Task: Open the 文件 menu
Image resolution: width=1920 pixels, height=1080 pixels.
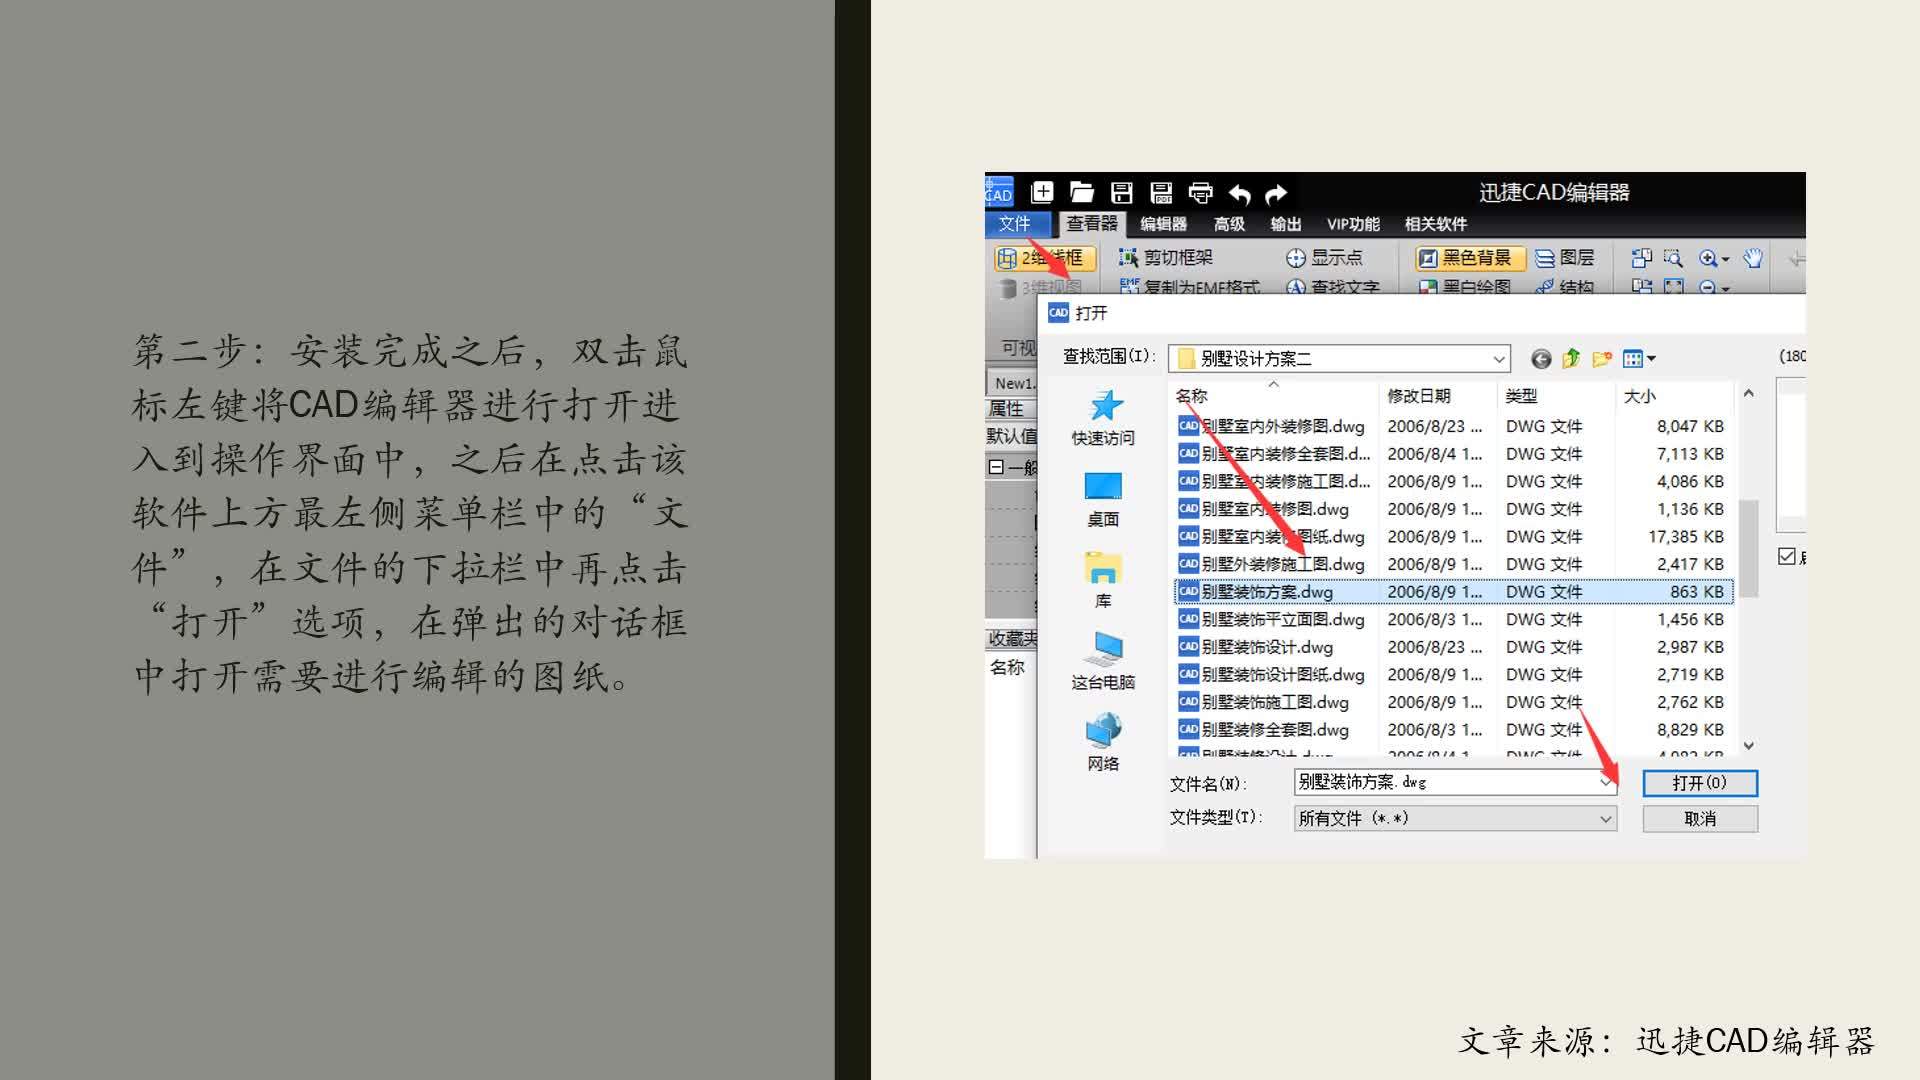Action: [1014, 224]
